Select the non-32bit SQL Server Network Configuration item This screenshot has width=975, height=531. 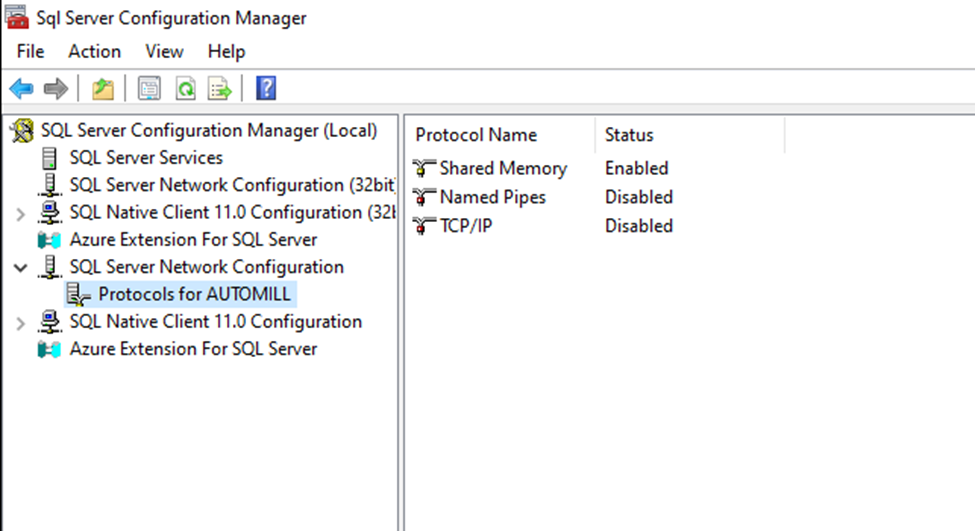206,267
